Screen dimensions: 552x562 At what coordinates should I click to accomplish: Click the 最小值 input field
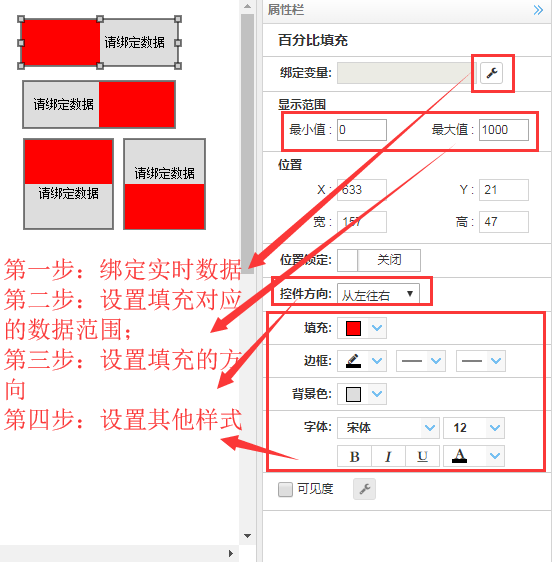362,130
